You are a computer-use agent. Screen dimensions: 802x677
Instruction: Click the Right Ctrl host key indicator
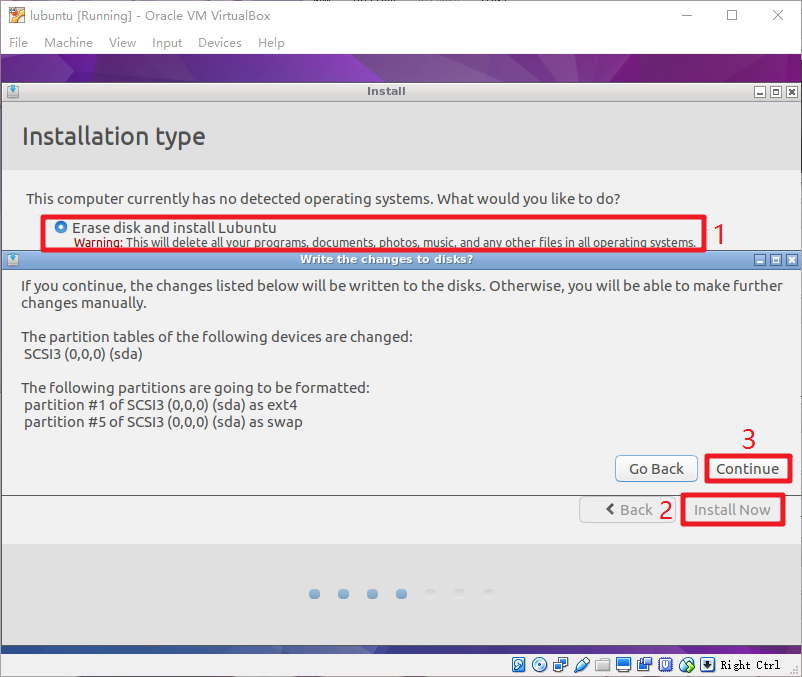(749, 665)
